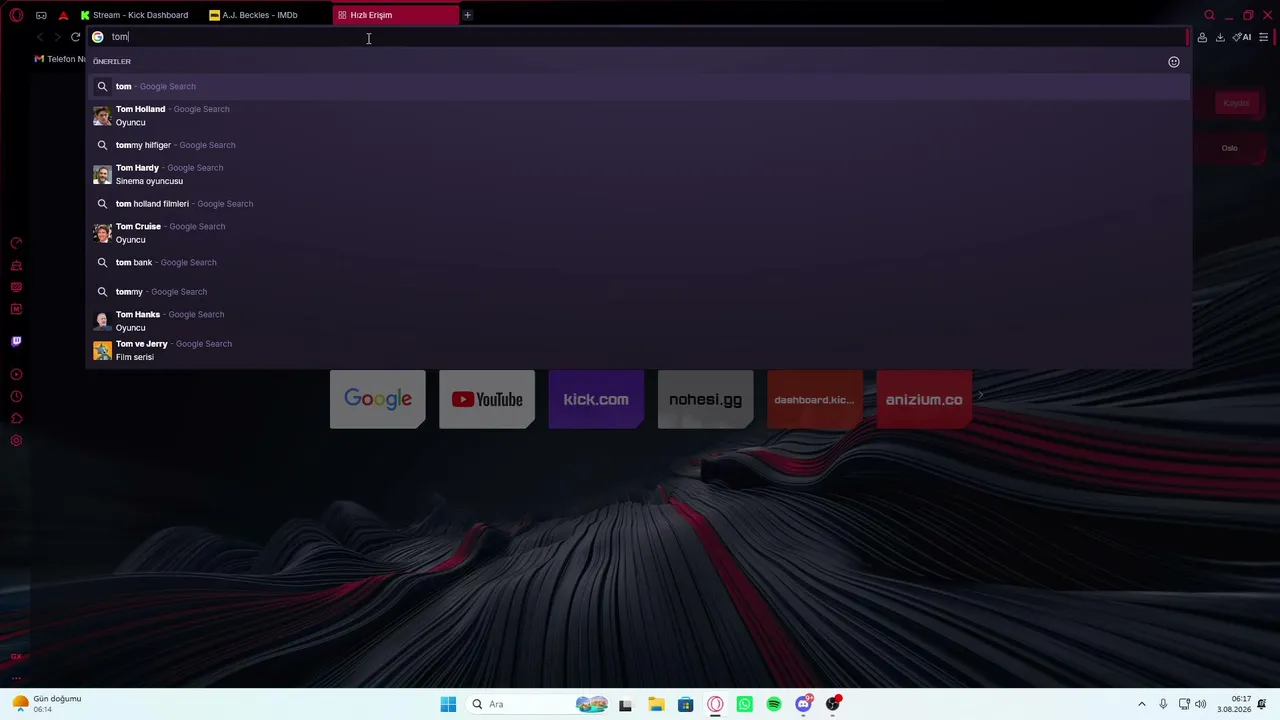
Task: Open Spotify from the taskbar
Action: (774, 704)
